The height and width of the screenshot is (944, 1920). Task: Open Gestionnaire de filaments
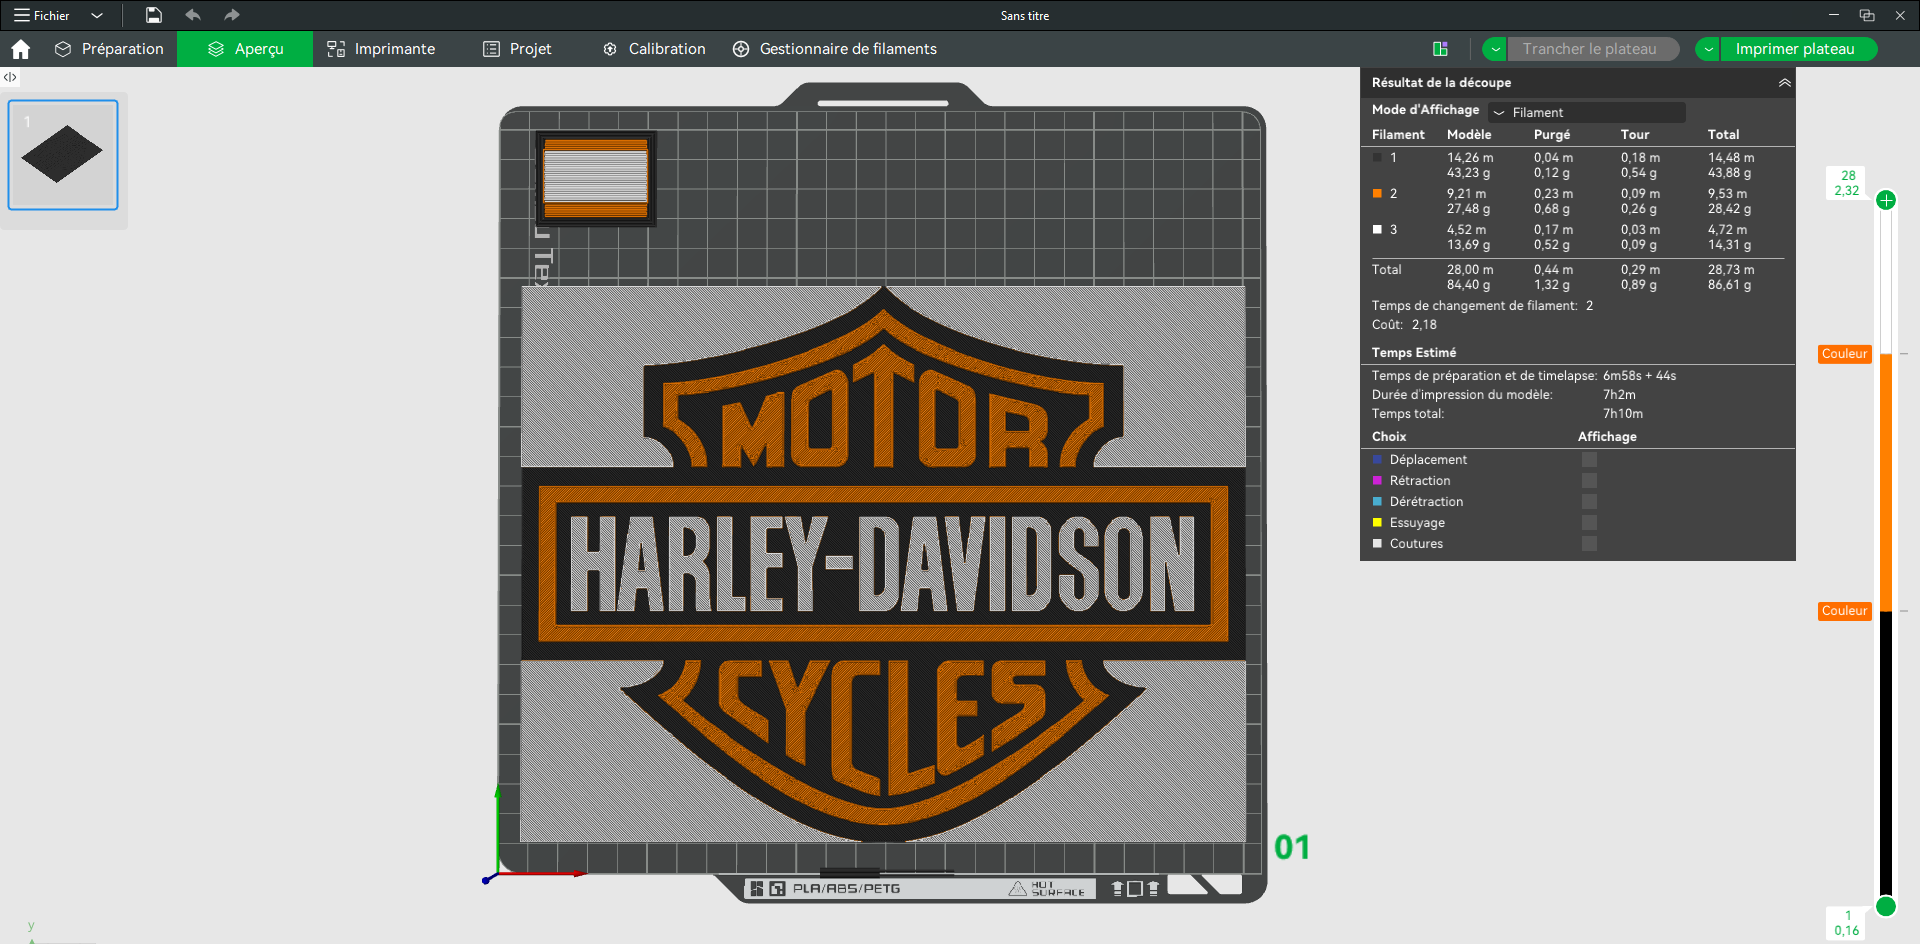(x=835, y=49)
